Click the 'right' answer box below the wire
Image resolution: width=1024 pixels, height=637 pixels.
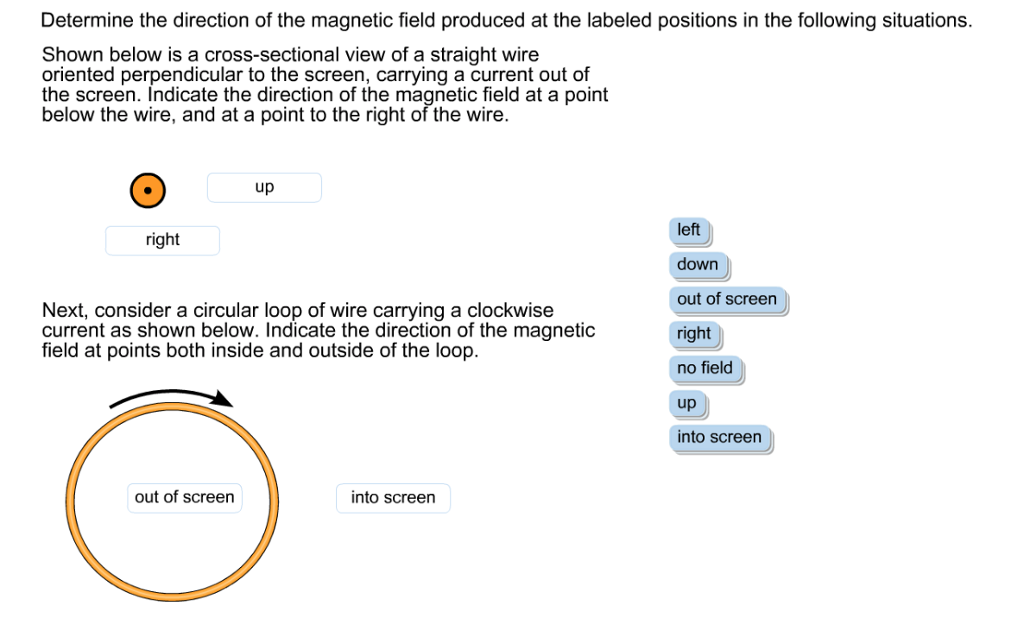coord(162,240)
